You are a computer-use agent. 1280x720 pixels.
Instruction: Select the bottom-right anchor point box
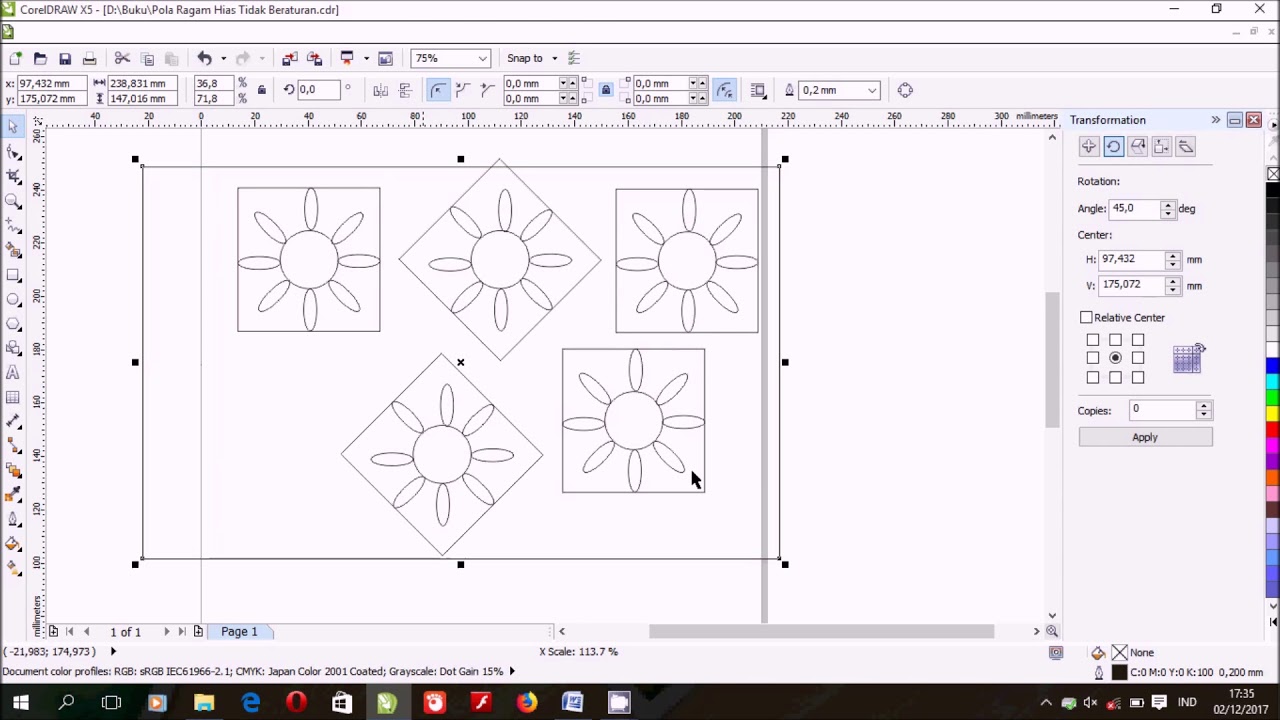(1138, 377)
